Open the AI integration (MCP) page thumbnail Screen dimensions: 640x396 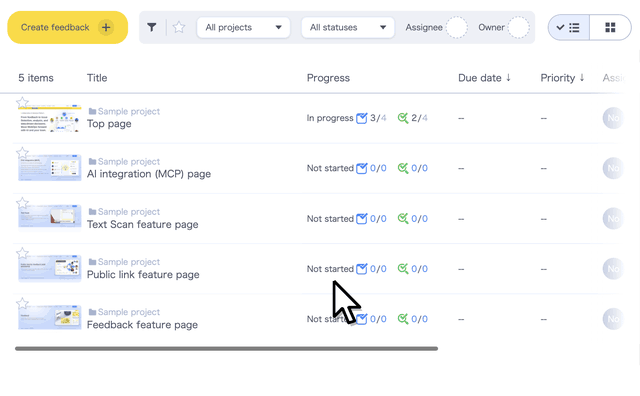pos(49,168)
